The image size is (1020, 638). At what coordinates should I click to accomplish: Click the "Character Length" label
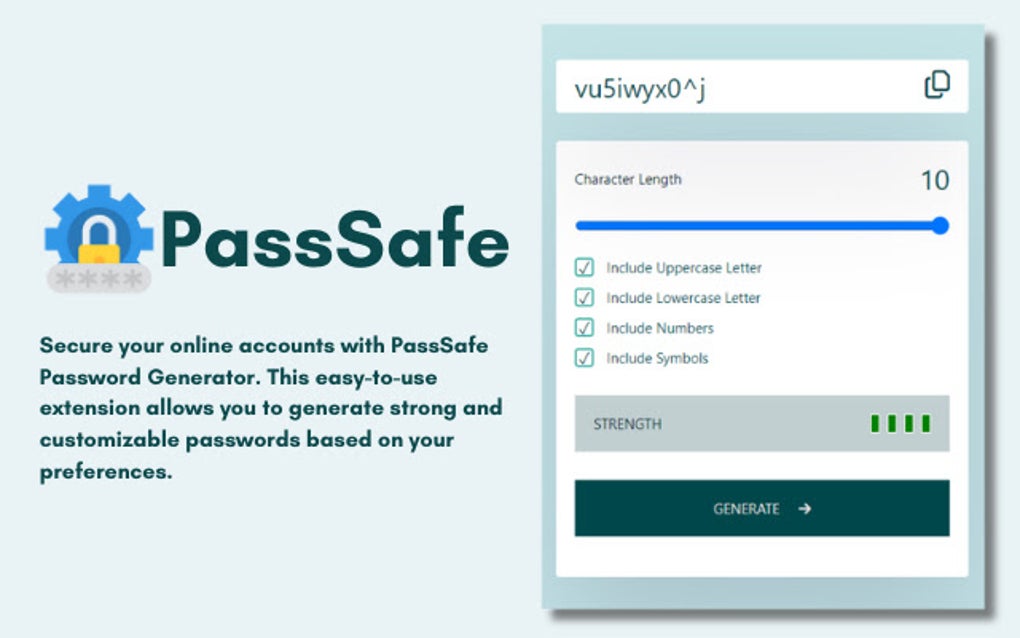tap(627, 180)
